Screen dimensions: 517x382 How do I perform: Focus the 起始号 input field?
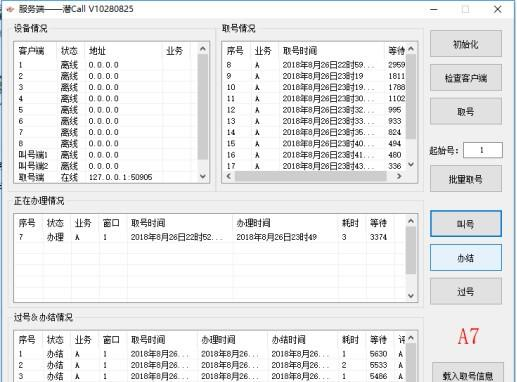(483, 150)
